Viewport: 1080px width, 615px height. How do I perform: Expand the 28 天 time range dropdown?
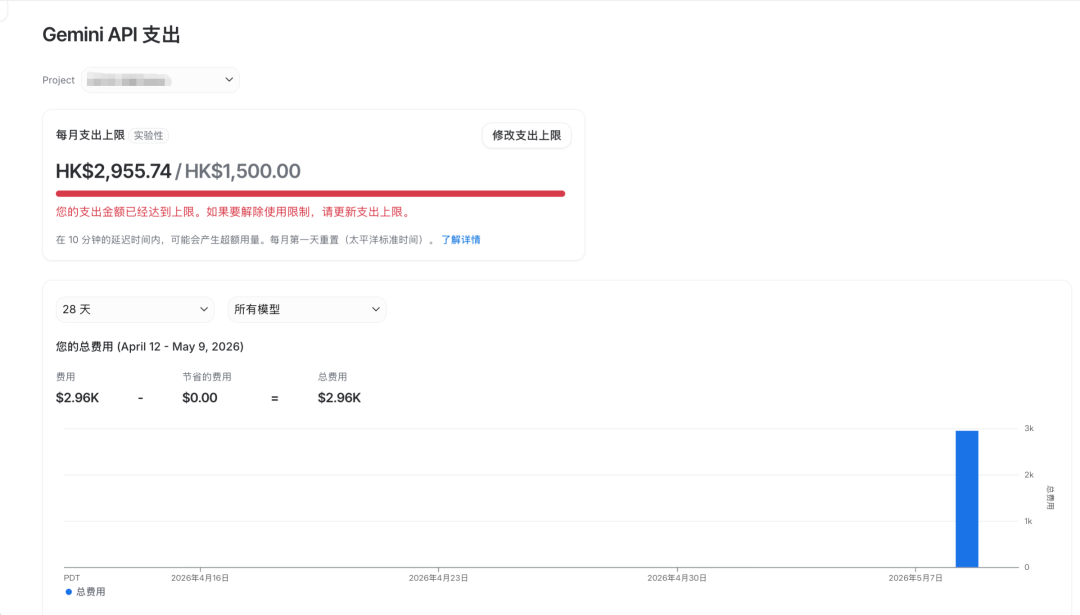coord(135,309)
